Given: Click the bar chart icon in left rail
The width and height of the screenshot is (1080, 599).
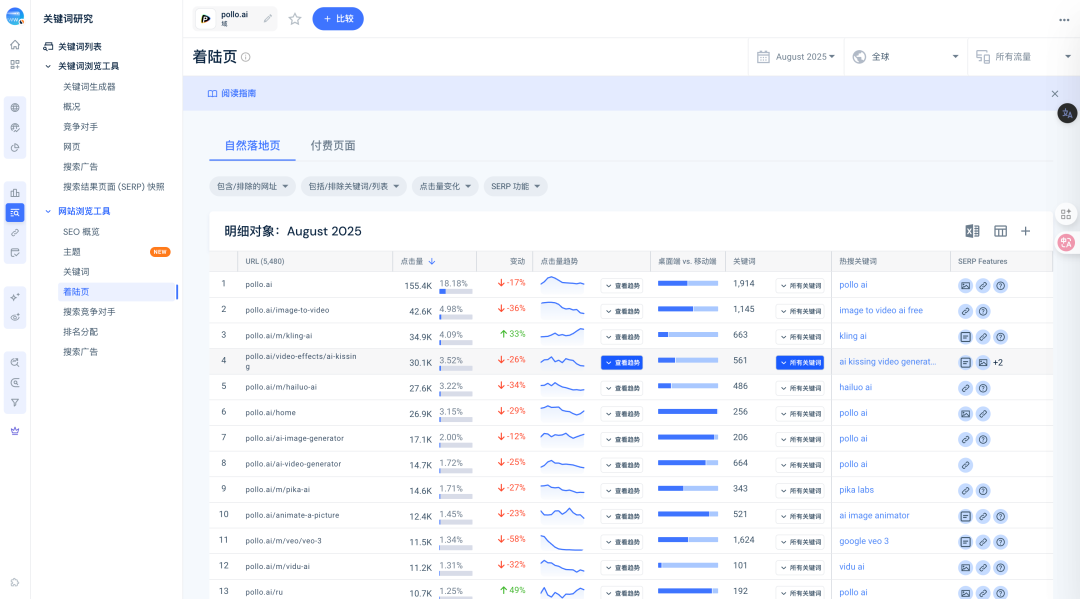Looking at the screenshot, I should click(14, 193).
